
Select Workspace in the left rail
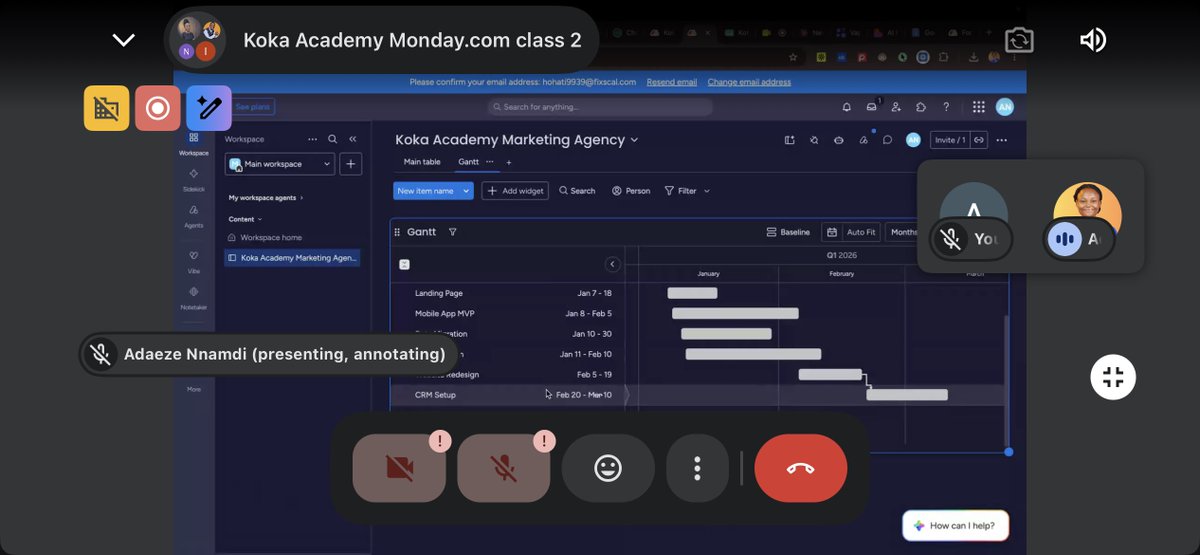[x=194, y=144]
